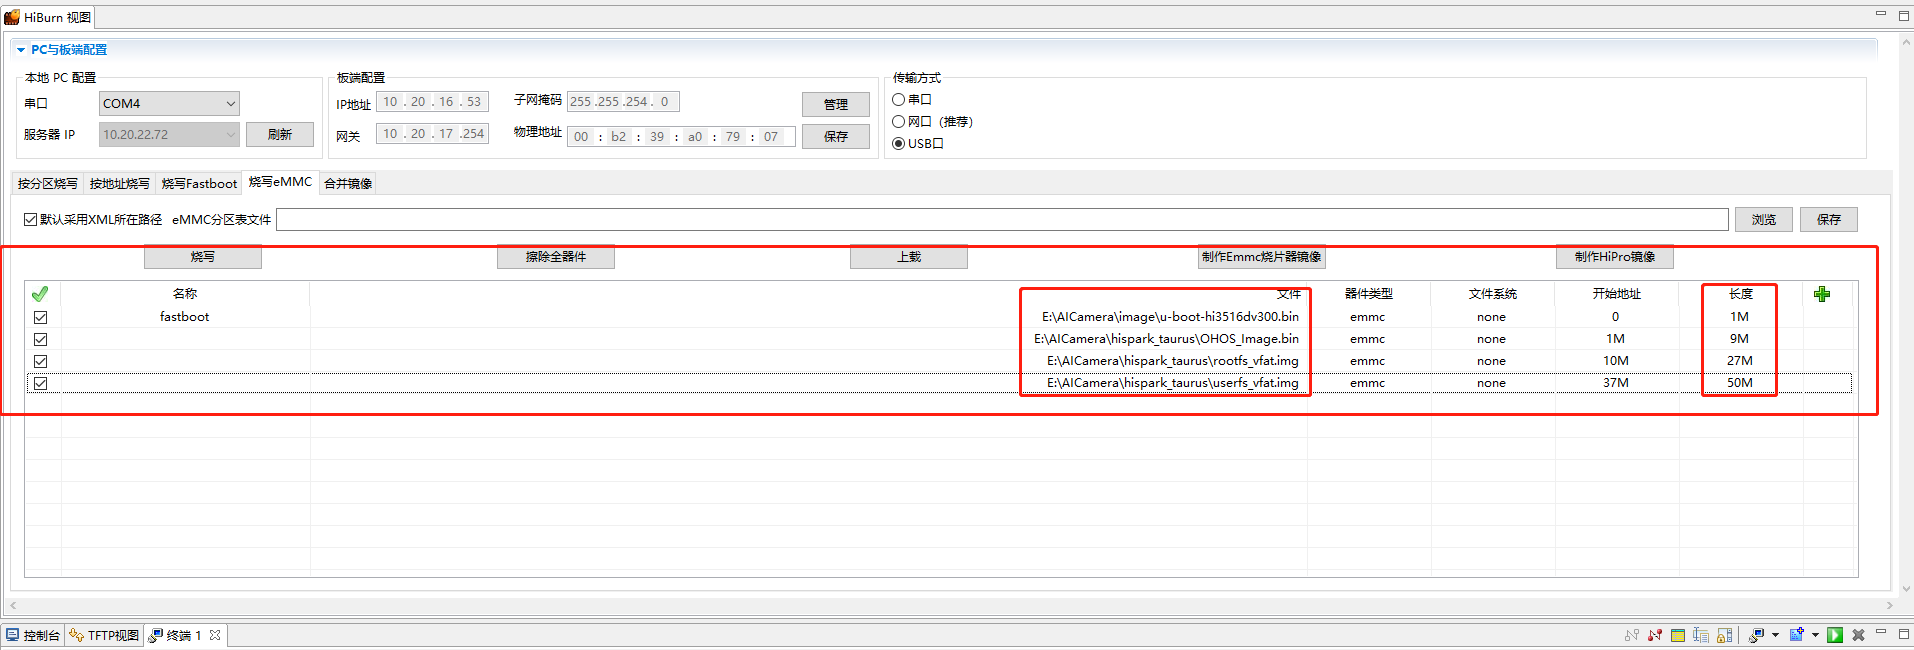The width and height of the screenshot is (1914, 650).
Task: Click 保存 button beside 浏览
Action: pyautogui.click(x=1829, y=219)
